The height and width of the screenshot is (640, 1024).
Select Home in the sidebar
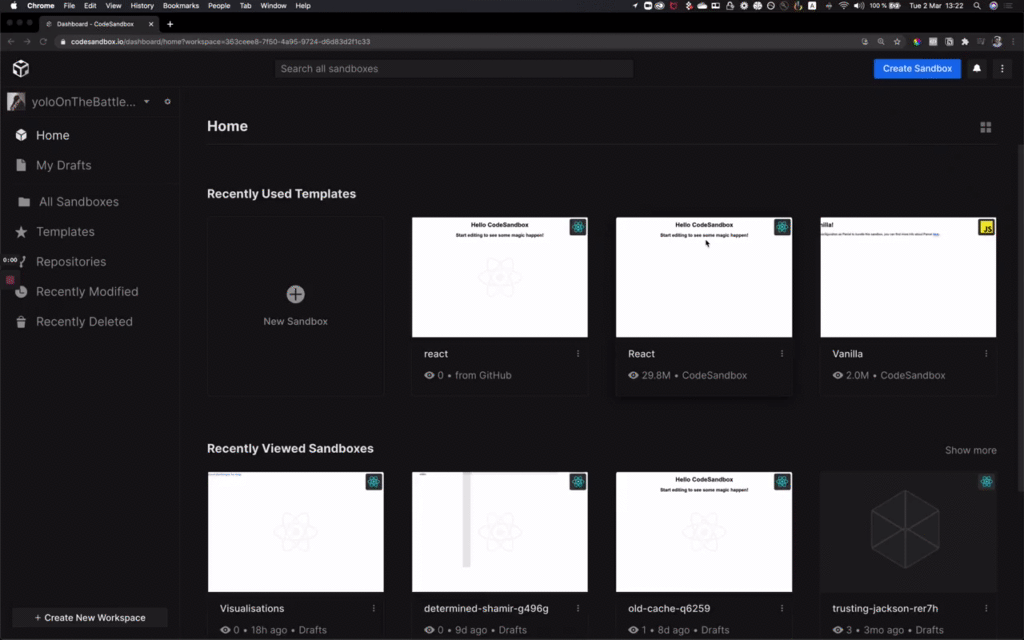tap(55, 135)
